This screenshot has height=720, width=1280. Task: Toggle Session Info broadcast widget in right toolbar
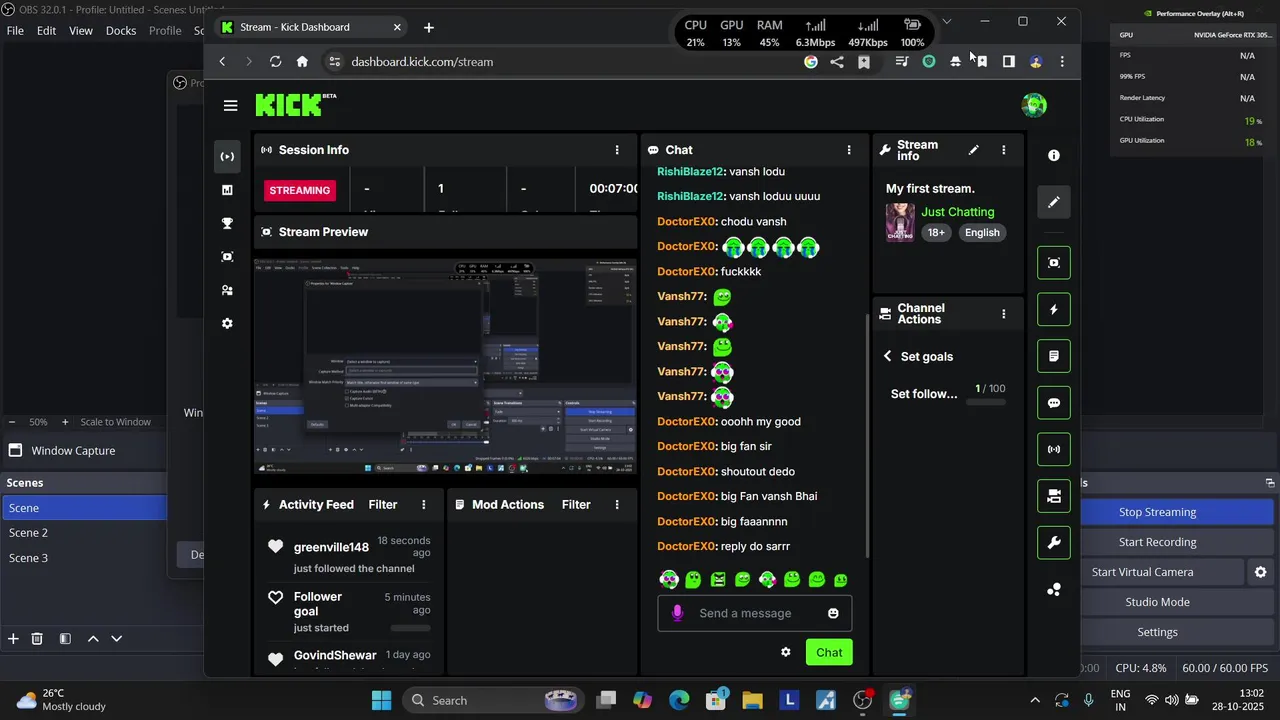click(x=1054, y=450)
